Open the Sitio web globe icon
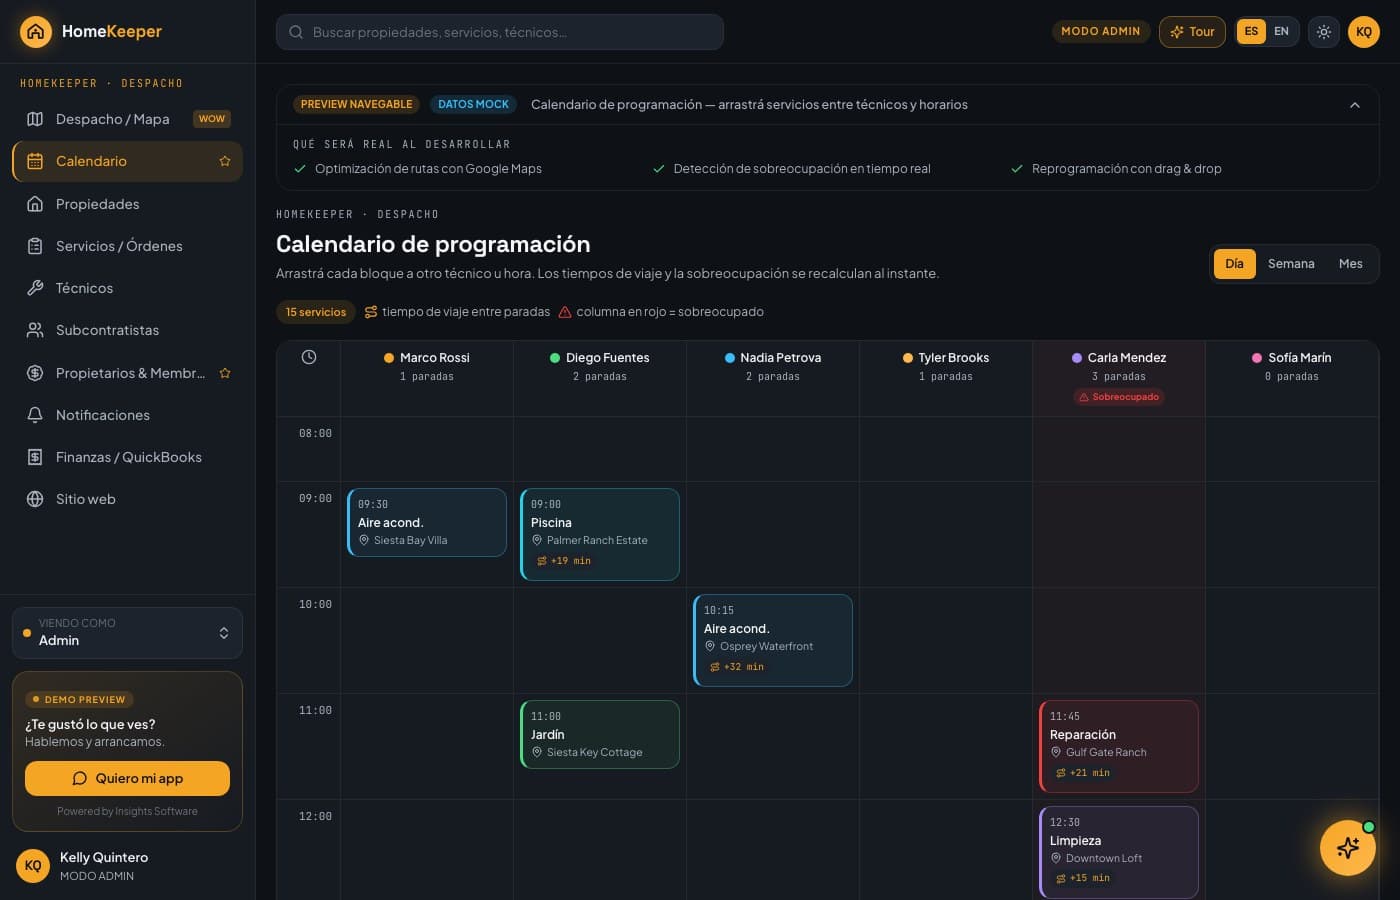 (35, 499)
